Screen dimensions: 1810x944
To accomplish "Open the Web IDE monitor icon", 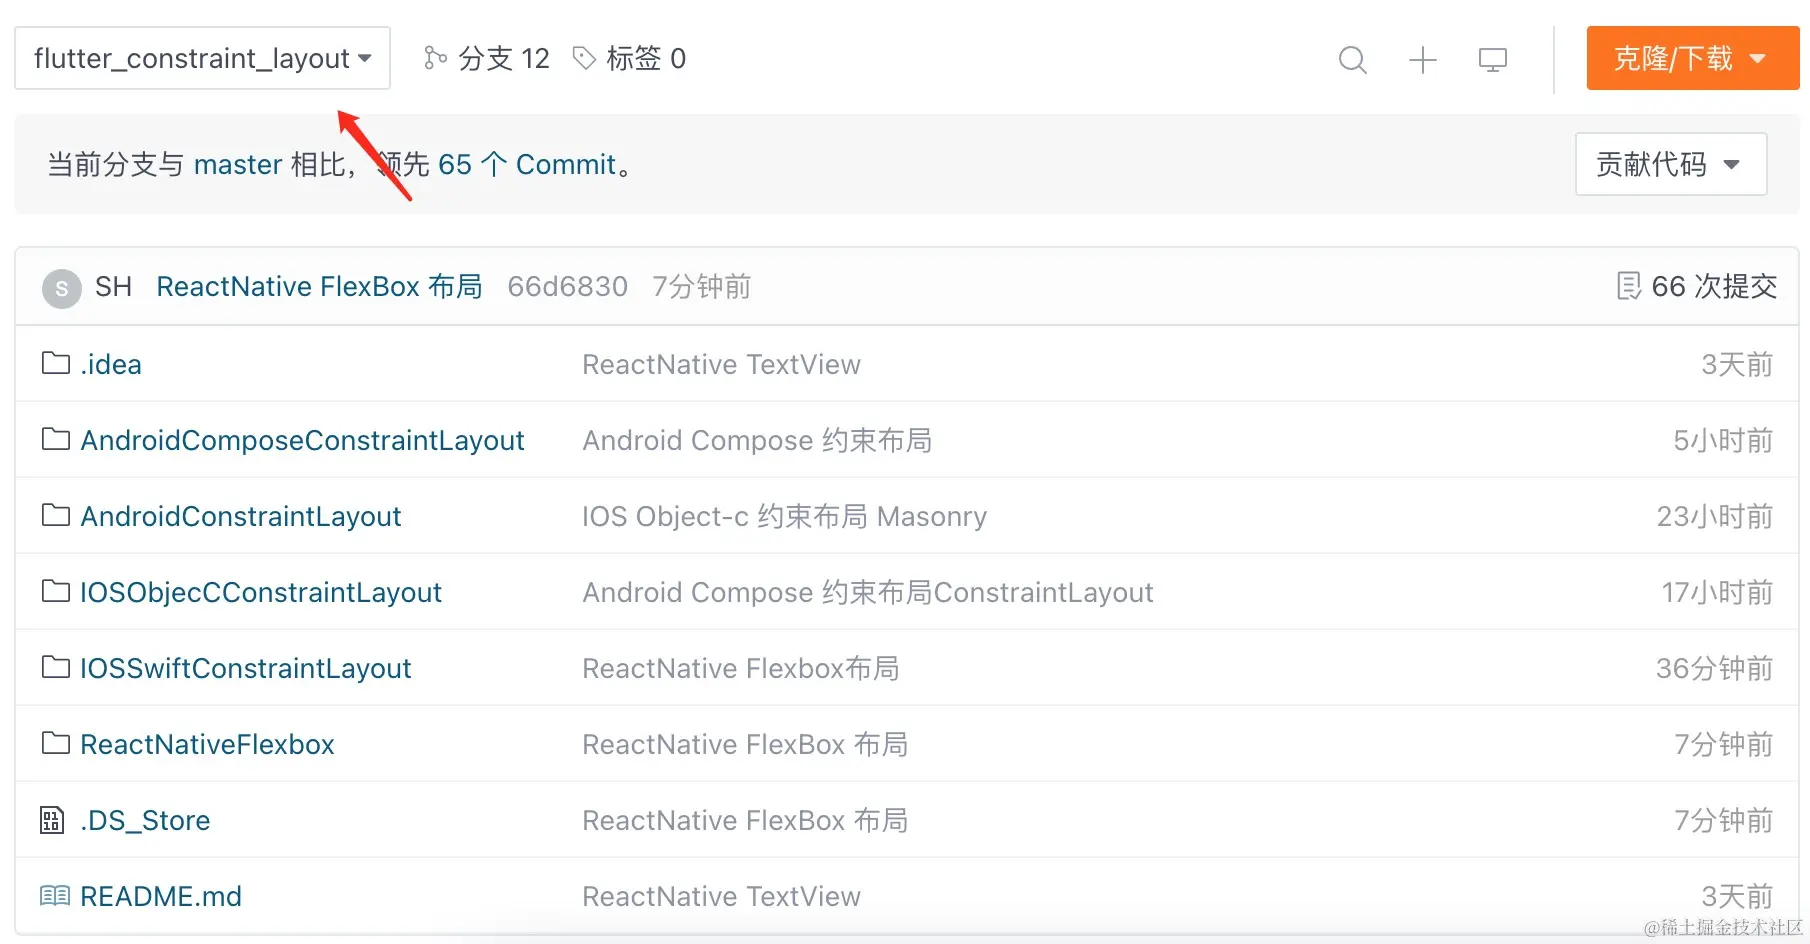I will coord(1492,60).
